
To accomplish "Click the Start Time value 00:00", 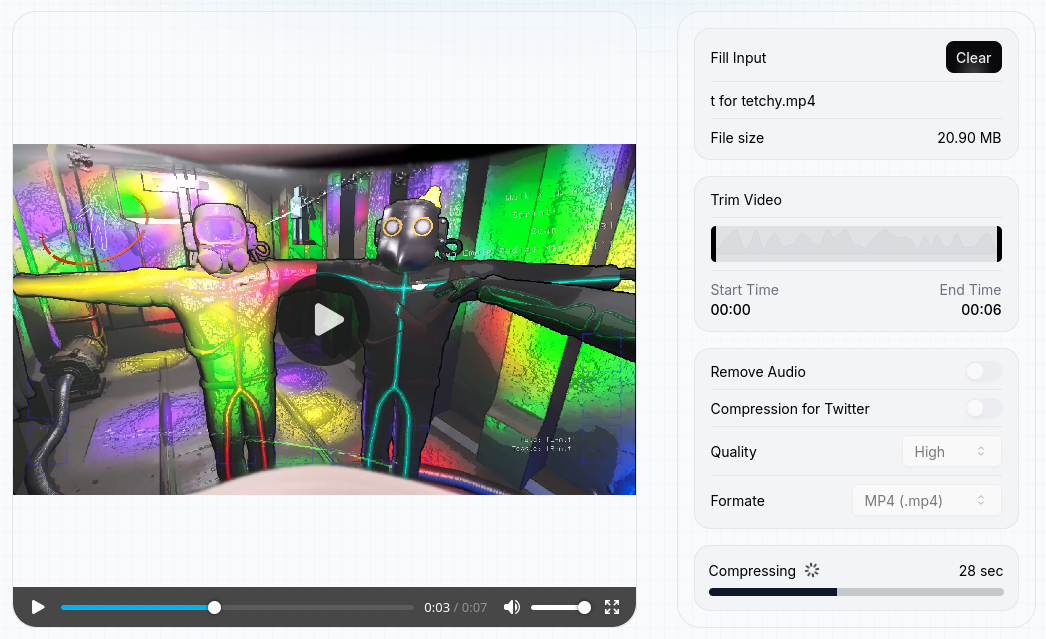I will [731, 310].
